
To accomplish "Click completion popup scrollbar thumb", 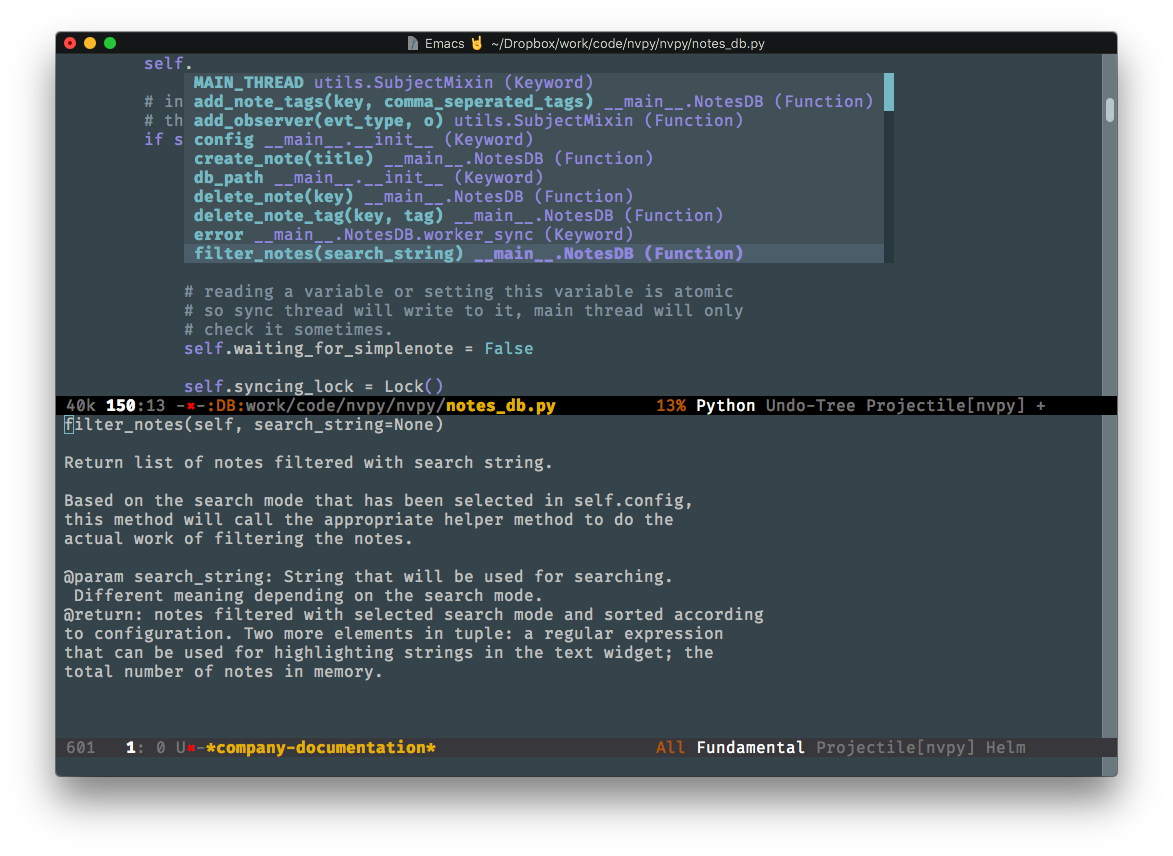I will [x=889, y=92].
